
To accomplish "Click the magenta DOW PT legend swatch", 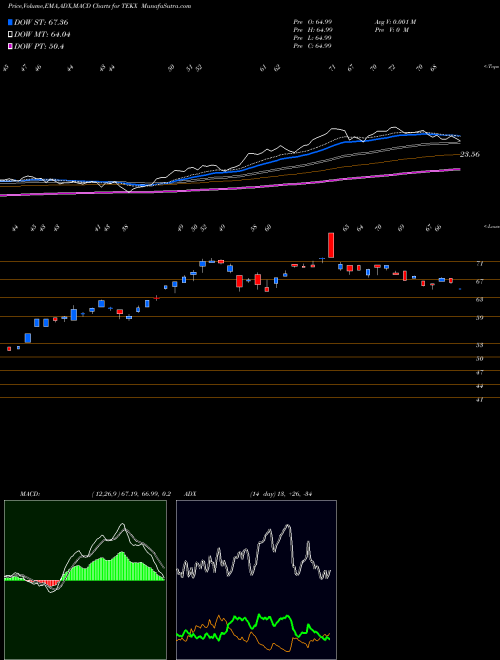I will tap(10, 46).
